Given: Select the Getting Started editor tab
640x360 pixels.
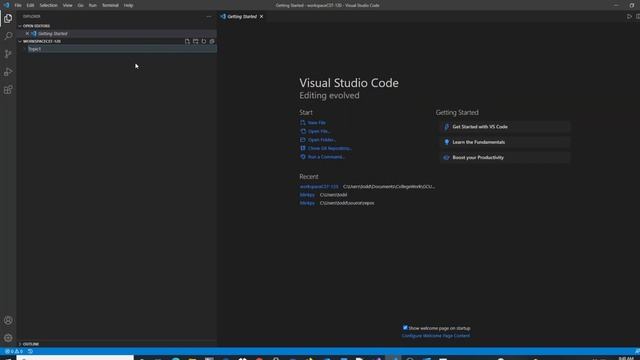Looking at the screenshot, I should 242,17.
